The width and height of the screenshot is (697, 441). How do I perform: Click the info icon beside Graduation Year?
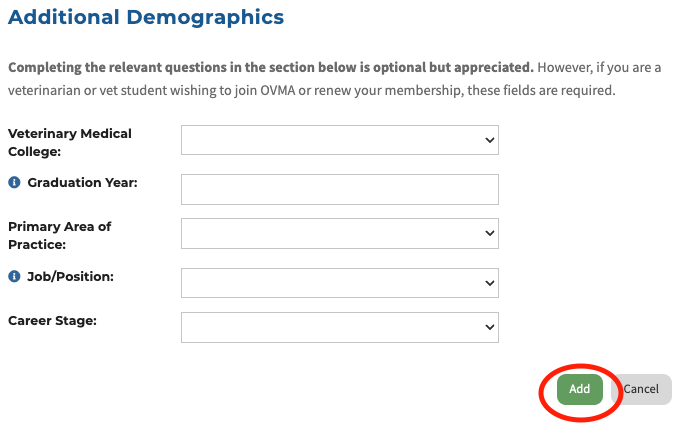pos(15,183)
